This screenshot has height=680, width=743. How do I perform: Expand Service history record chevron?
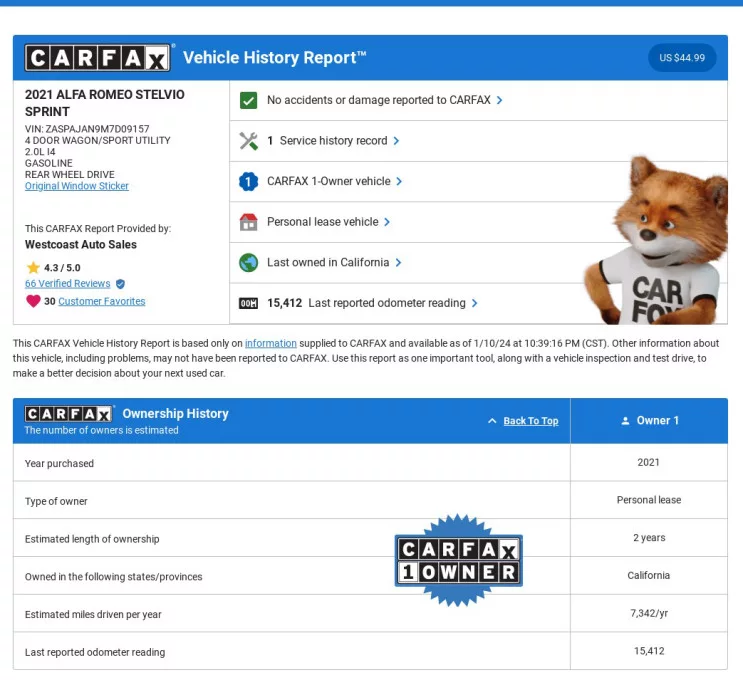pos(397,141)
